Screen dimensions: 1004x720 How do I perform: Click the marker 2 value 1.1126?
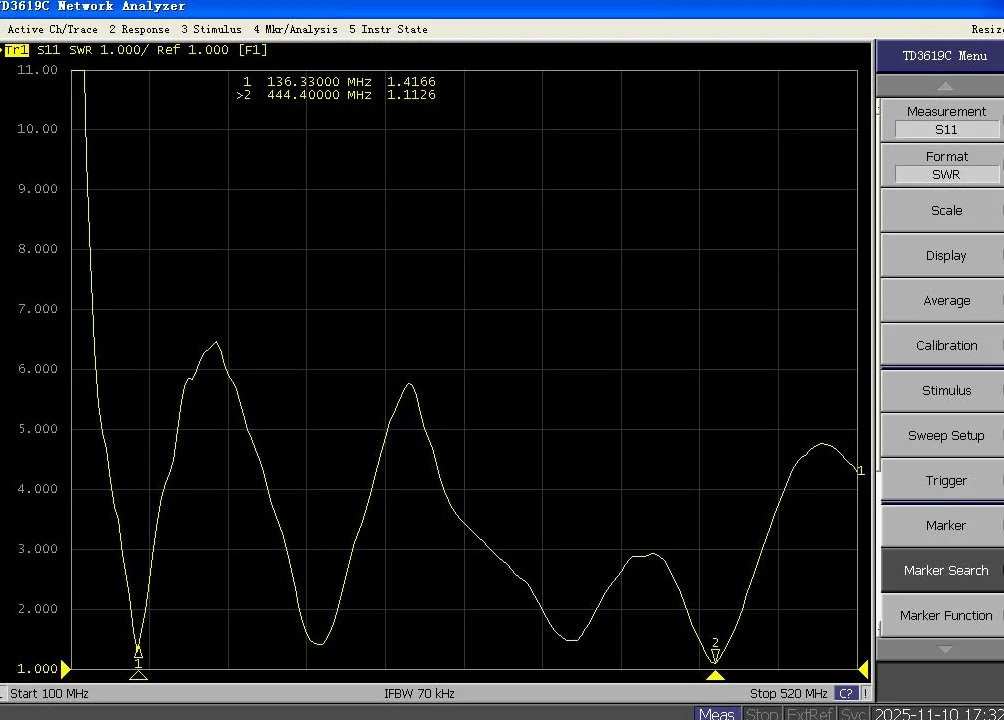coord(411,95)
